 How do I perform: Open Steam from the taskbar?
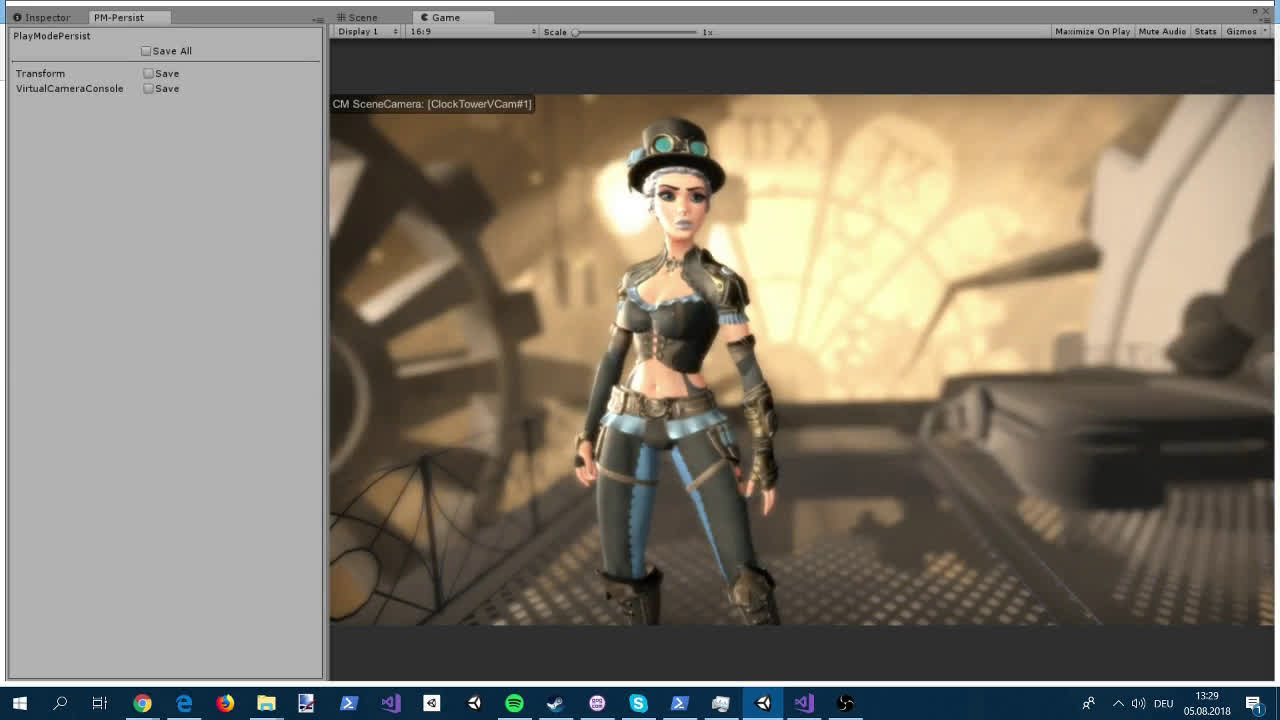555,703
